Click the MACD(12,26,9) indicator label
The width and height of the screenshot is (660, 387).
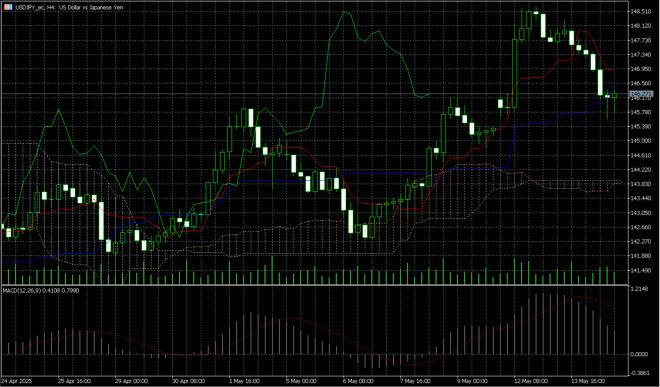[40, 290]
